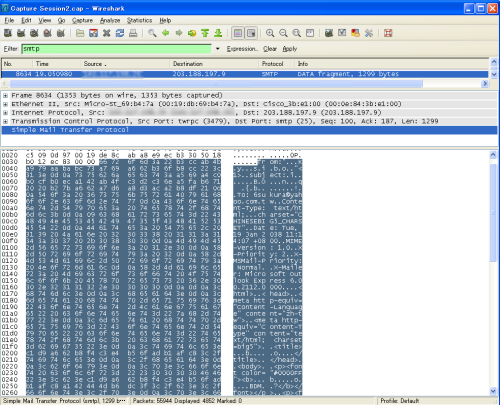The width and height of the screenshot is (500, 405).
Task: Click the Clear filter button
Action: click(270, 49)
